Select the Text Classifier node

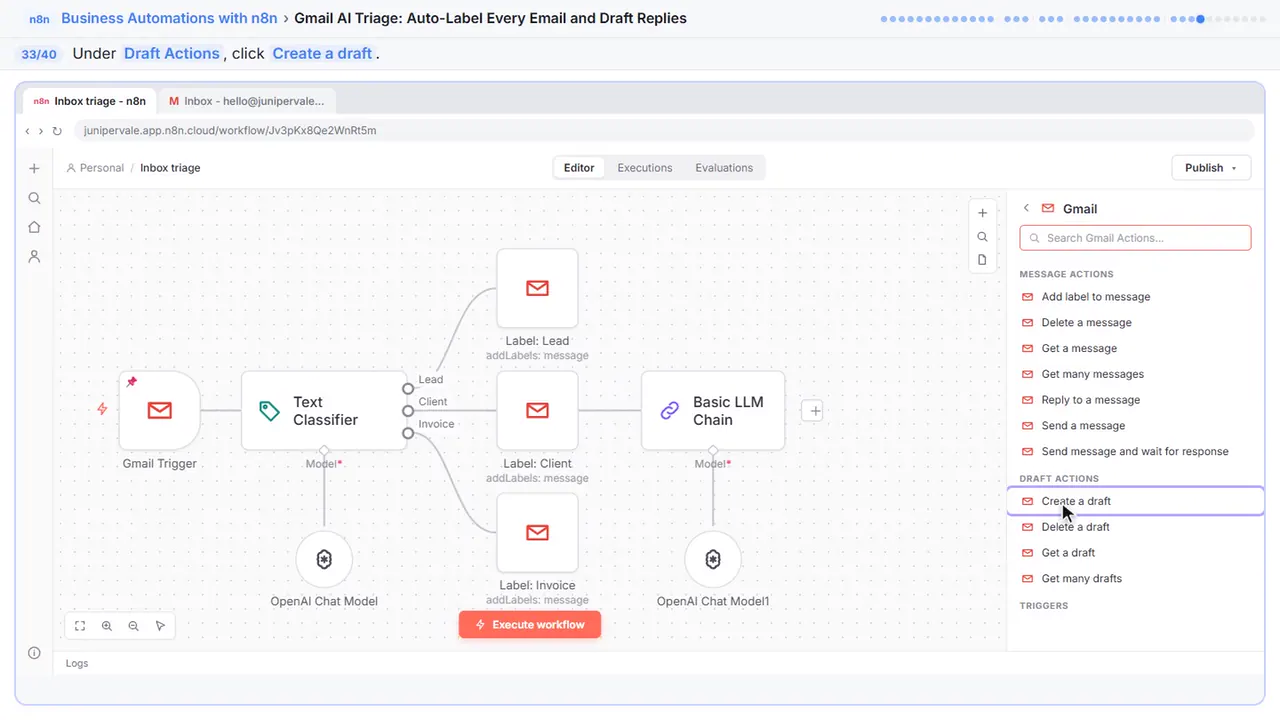pyautogui.click(x=324, y=410)
